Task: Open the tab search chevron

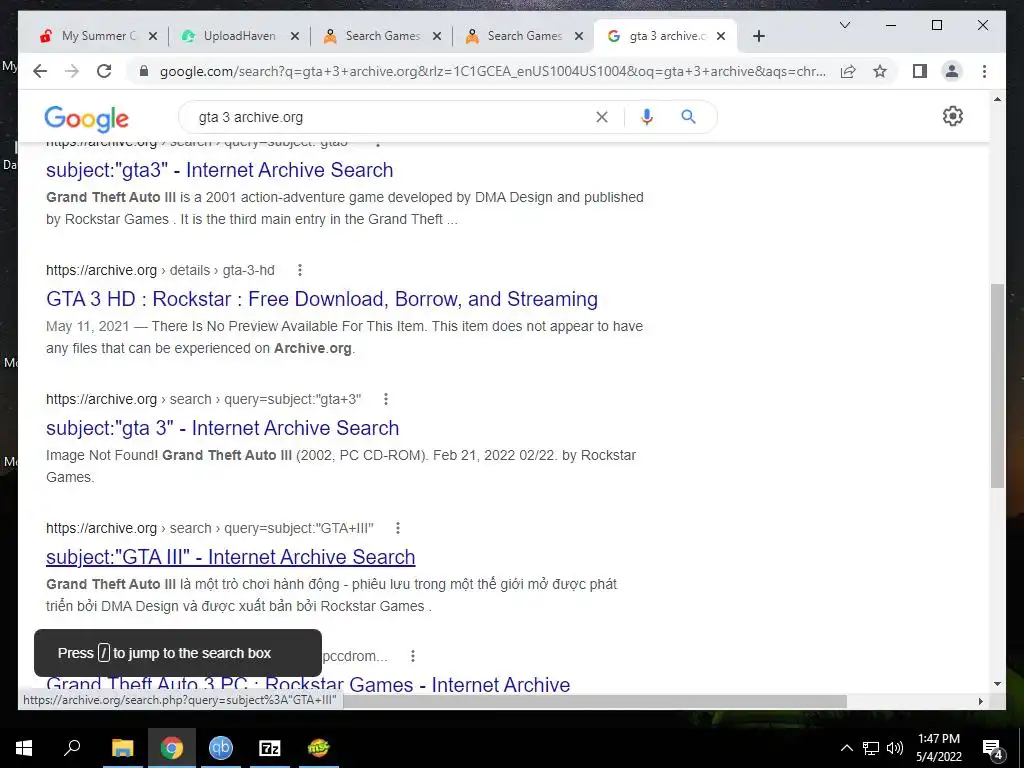Action: (844, 25)
